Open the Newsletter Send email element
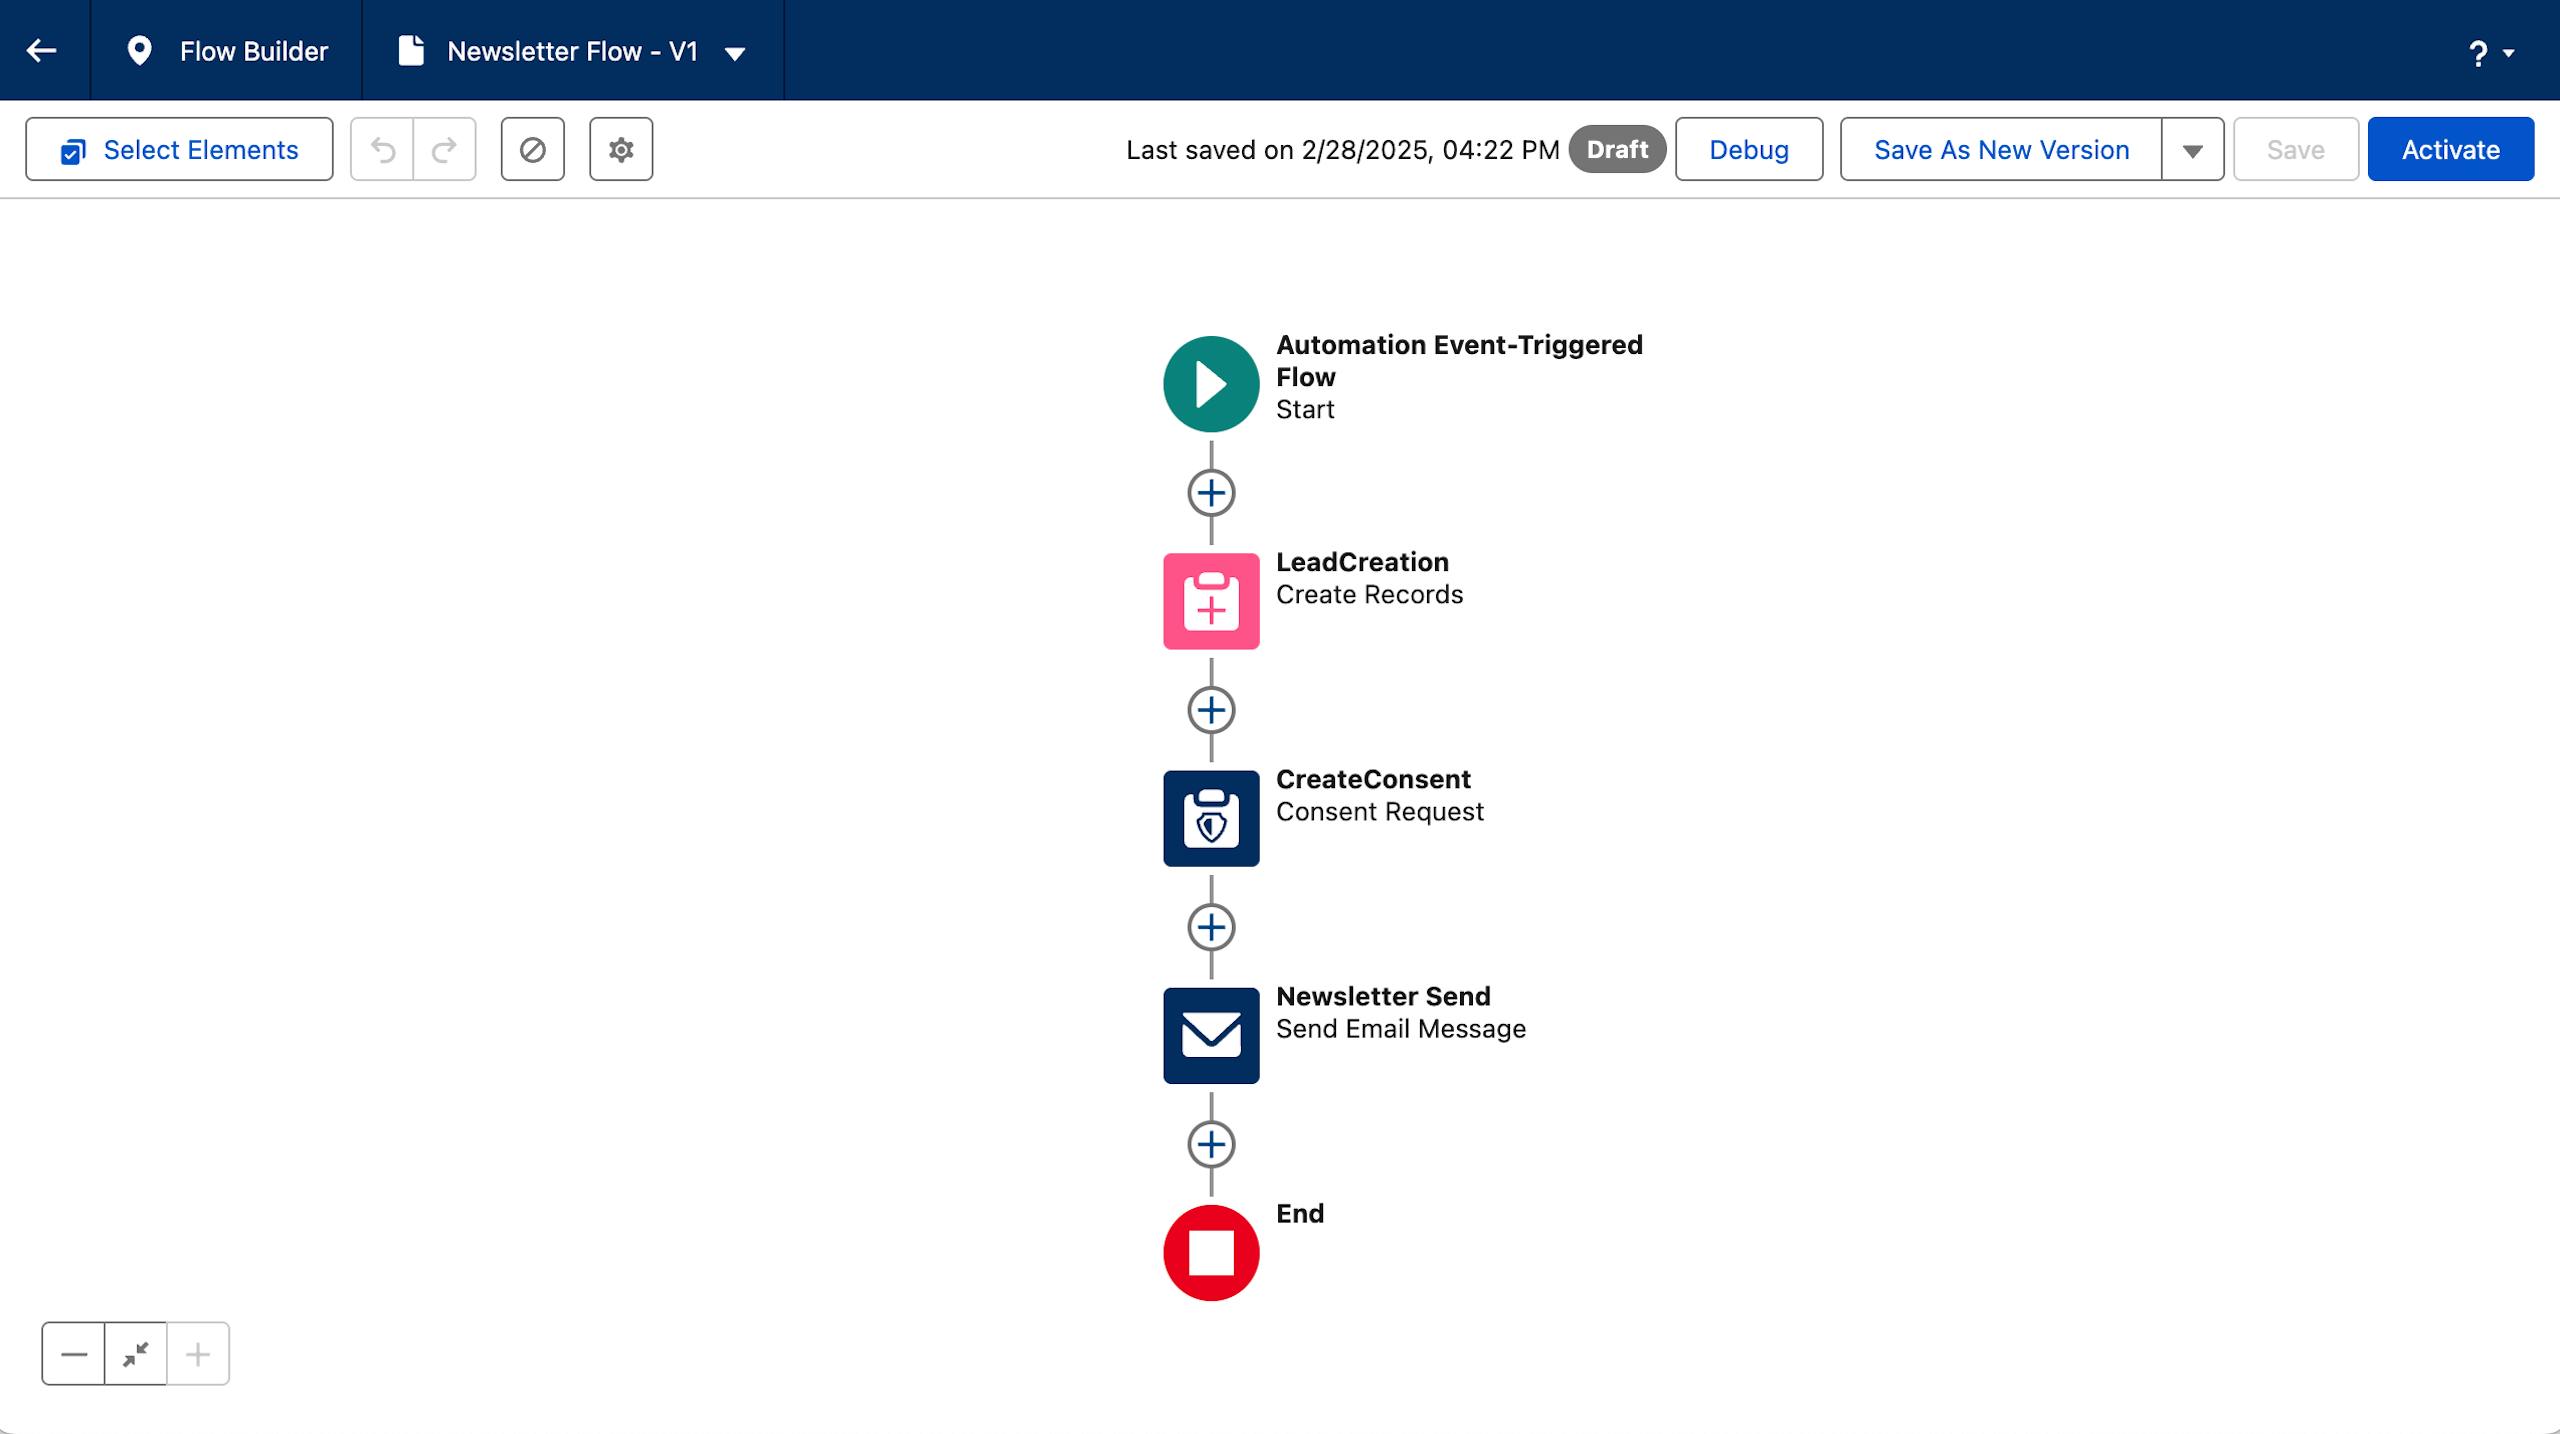The width and height of the screenshot is (2560, 1434). click(1211, 1035)
